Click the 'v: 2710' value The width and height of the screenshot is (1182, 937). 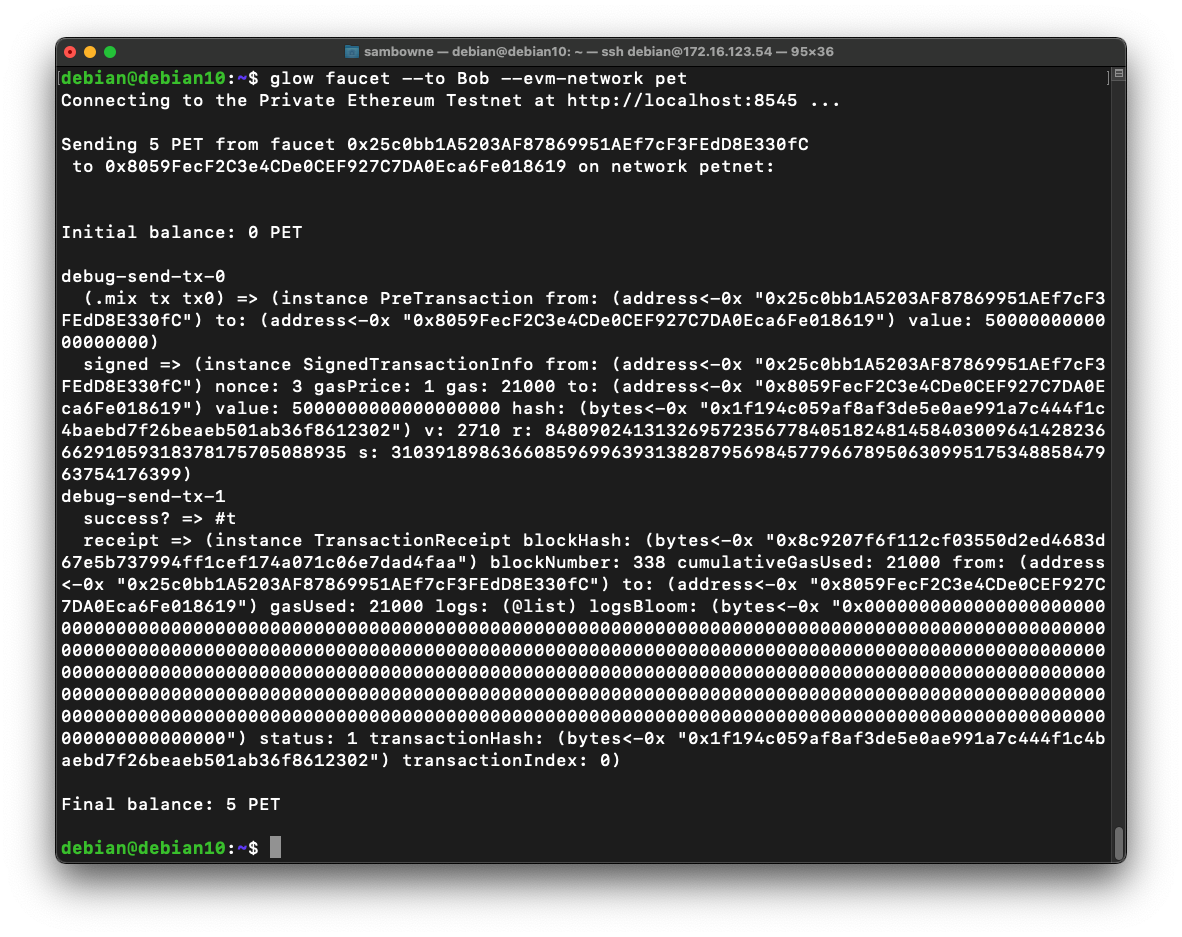[x=462, y=430]
